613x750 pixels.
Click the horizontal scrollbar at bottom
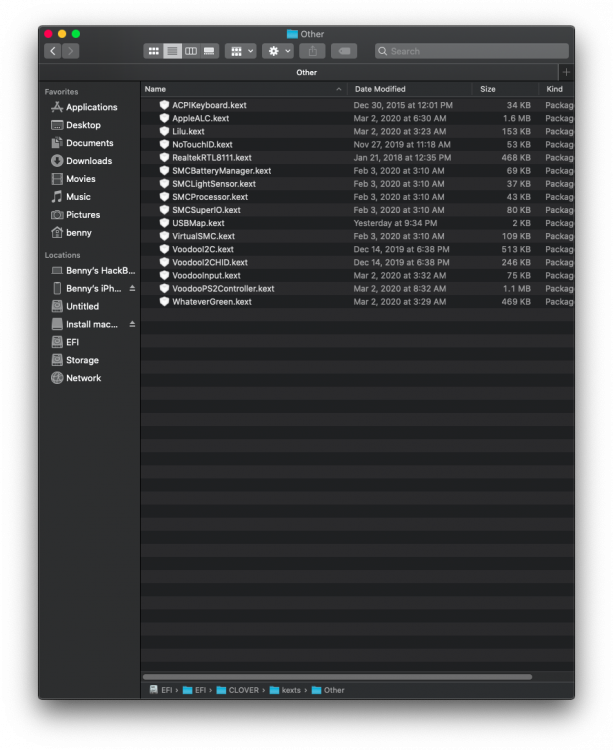[x=337, y=677]
